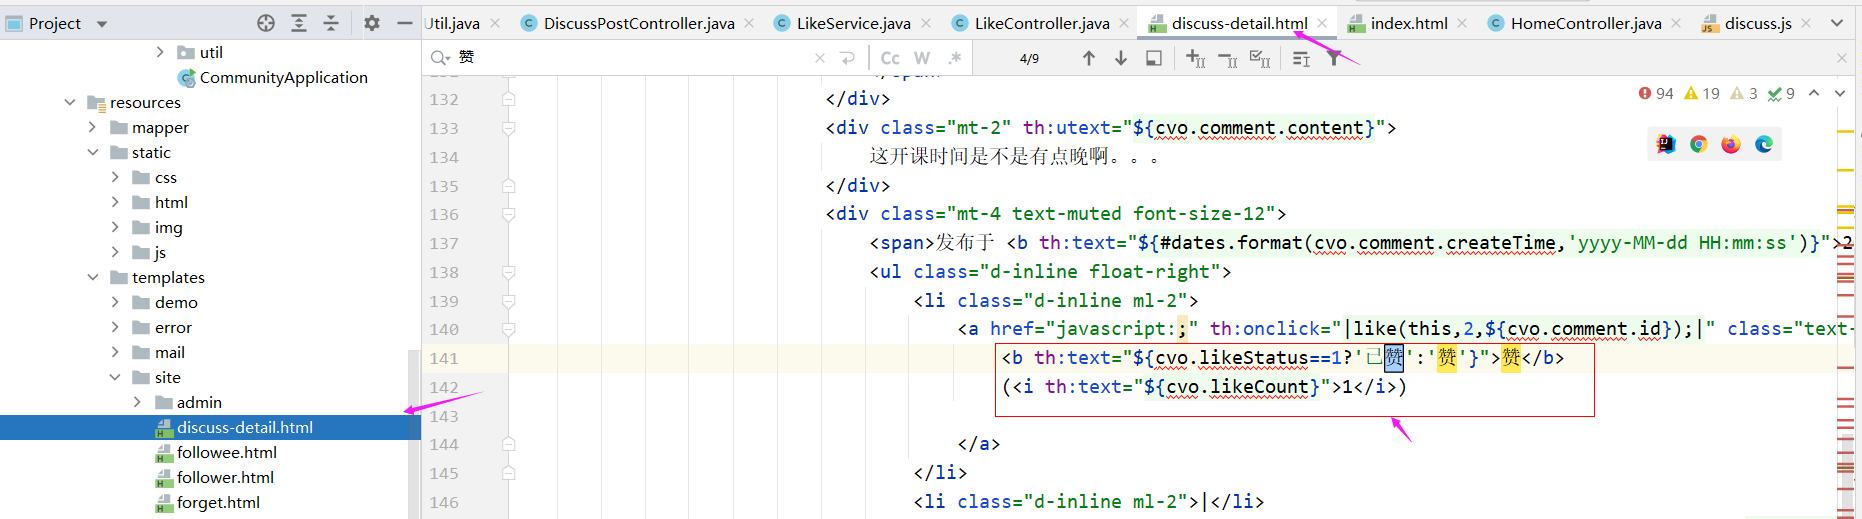The height and width of the screenshot is (519, 1862).
Task: Collapse the templates folder
Action: [x=92, y=277]
